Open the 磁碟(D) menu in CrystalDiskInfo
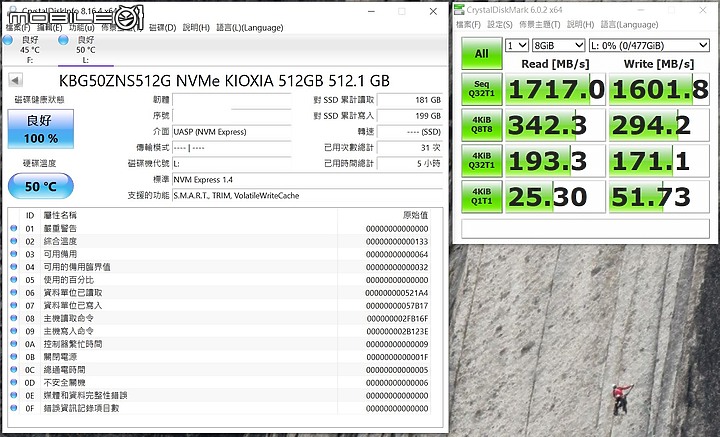The height and width of the screenshot is (437, 720). [163, 28]
